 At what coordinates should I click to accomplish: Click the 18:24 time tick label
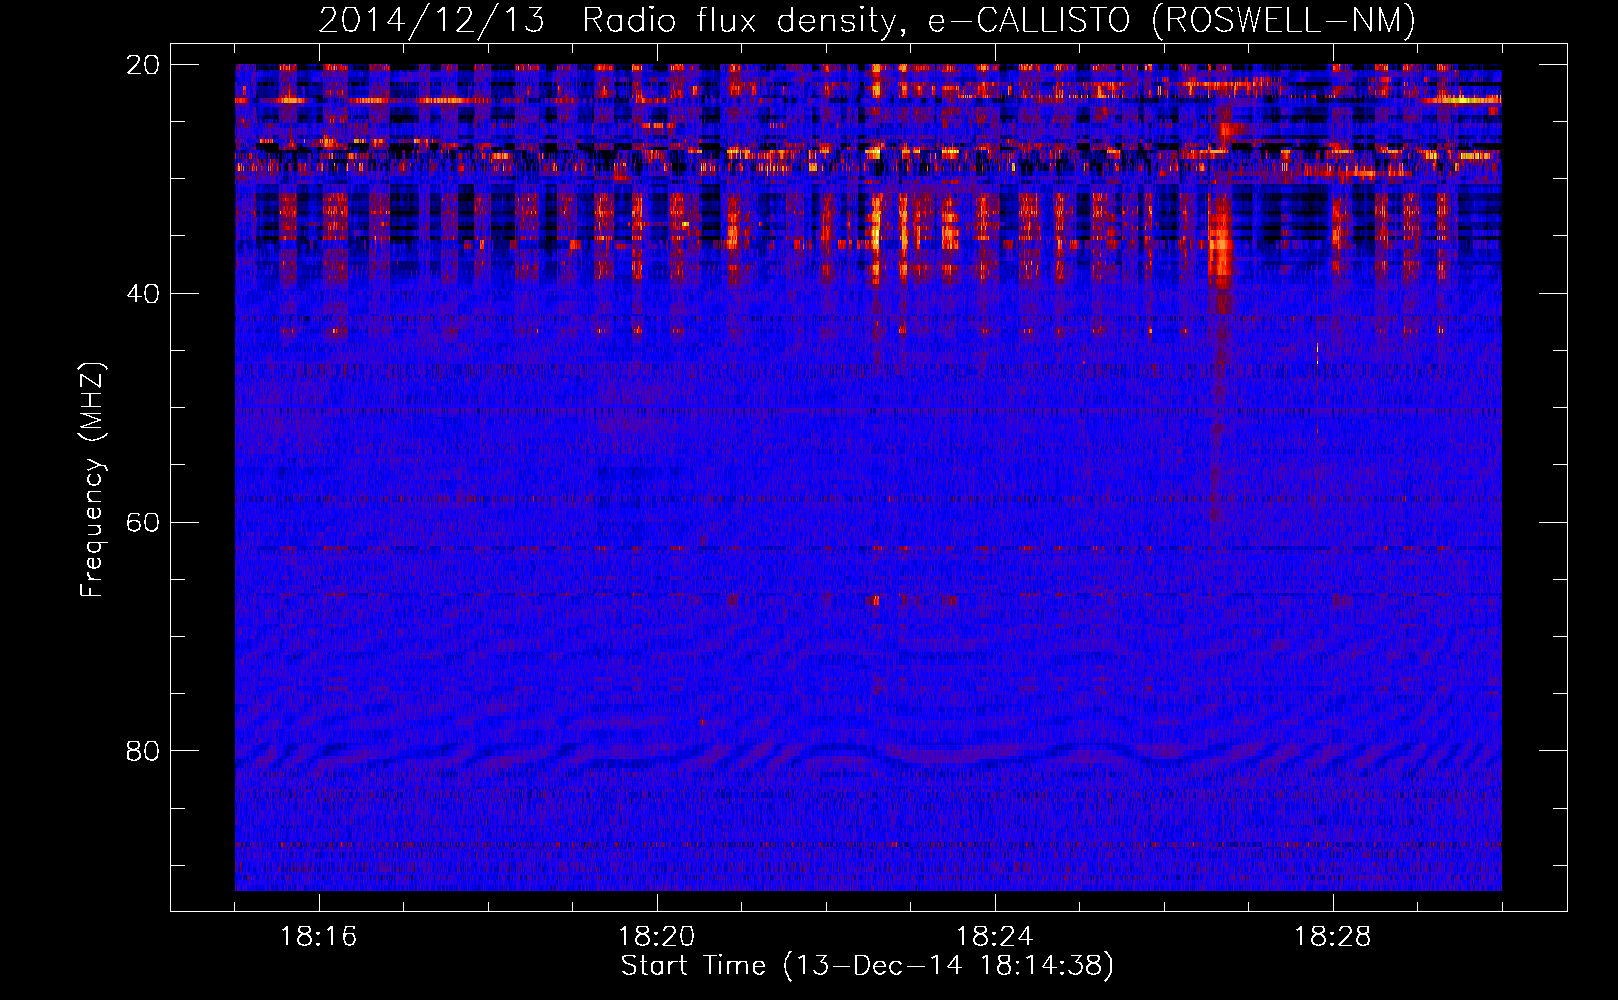pyautogui.click(x=995, y=937)
